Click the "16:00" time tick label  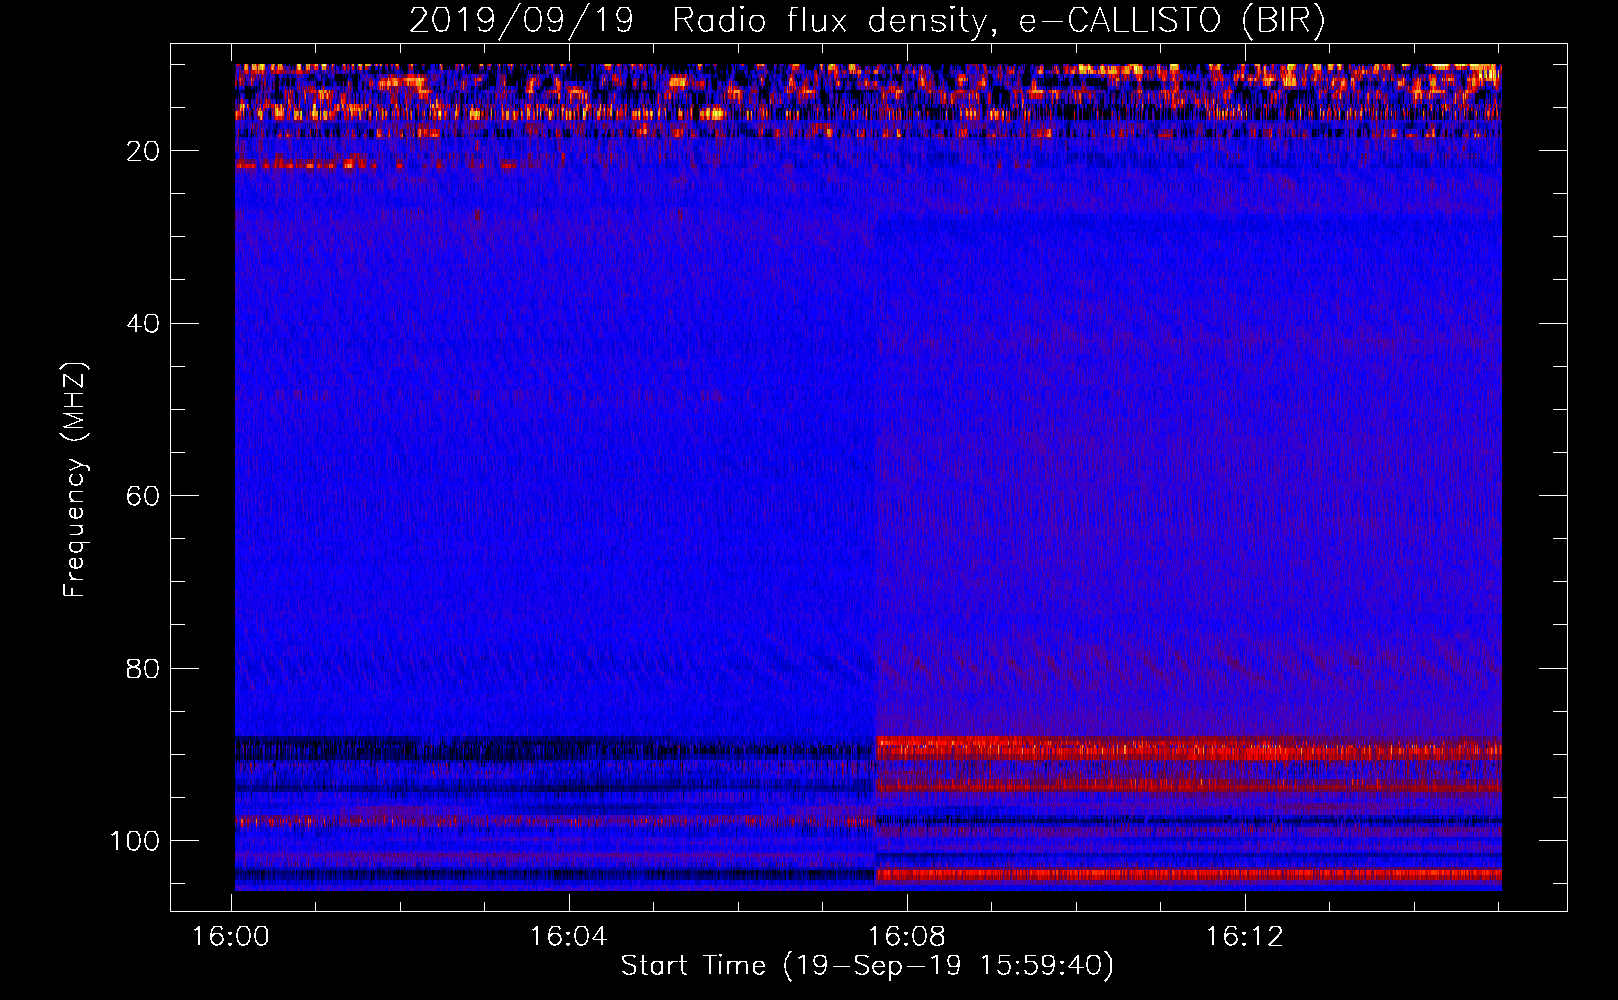click(x=231, y=937)
